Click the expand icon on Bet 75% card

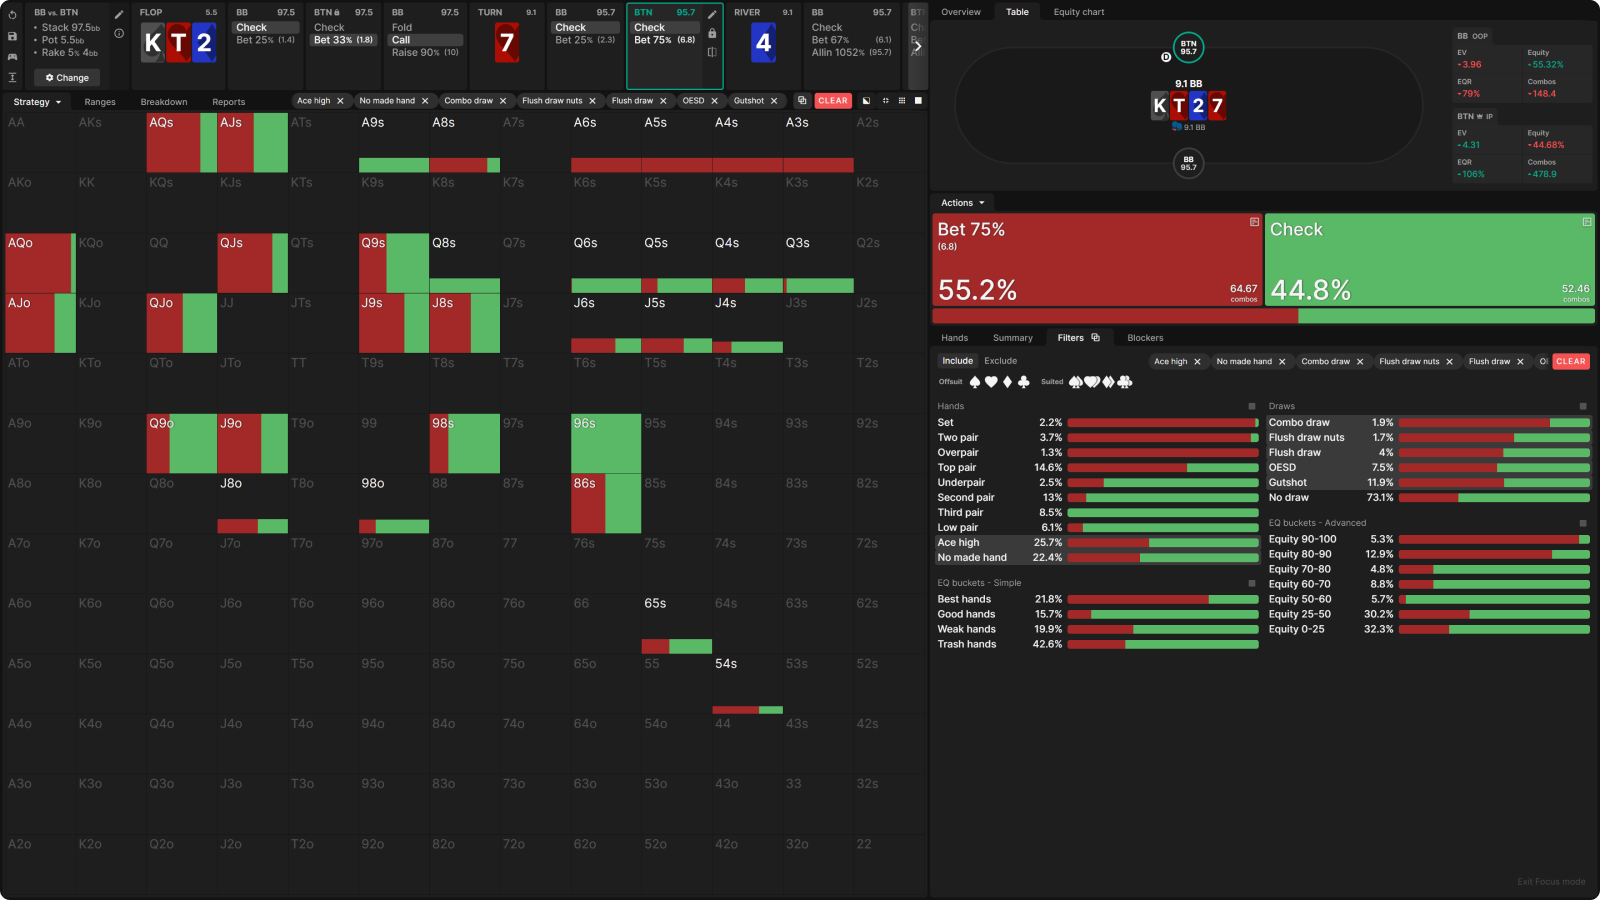point(1254,222)
